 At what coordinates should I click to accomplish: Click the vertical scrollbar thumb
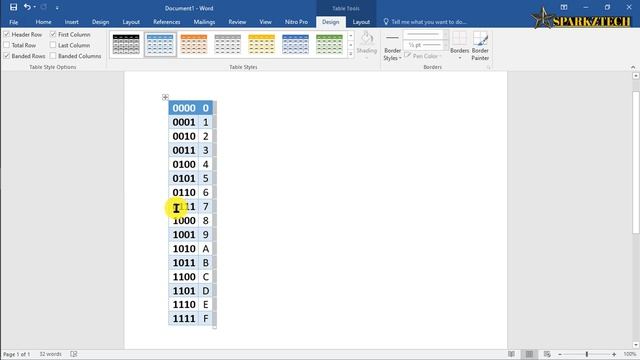(636, 162)
